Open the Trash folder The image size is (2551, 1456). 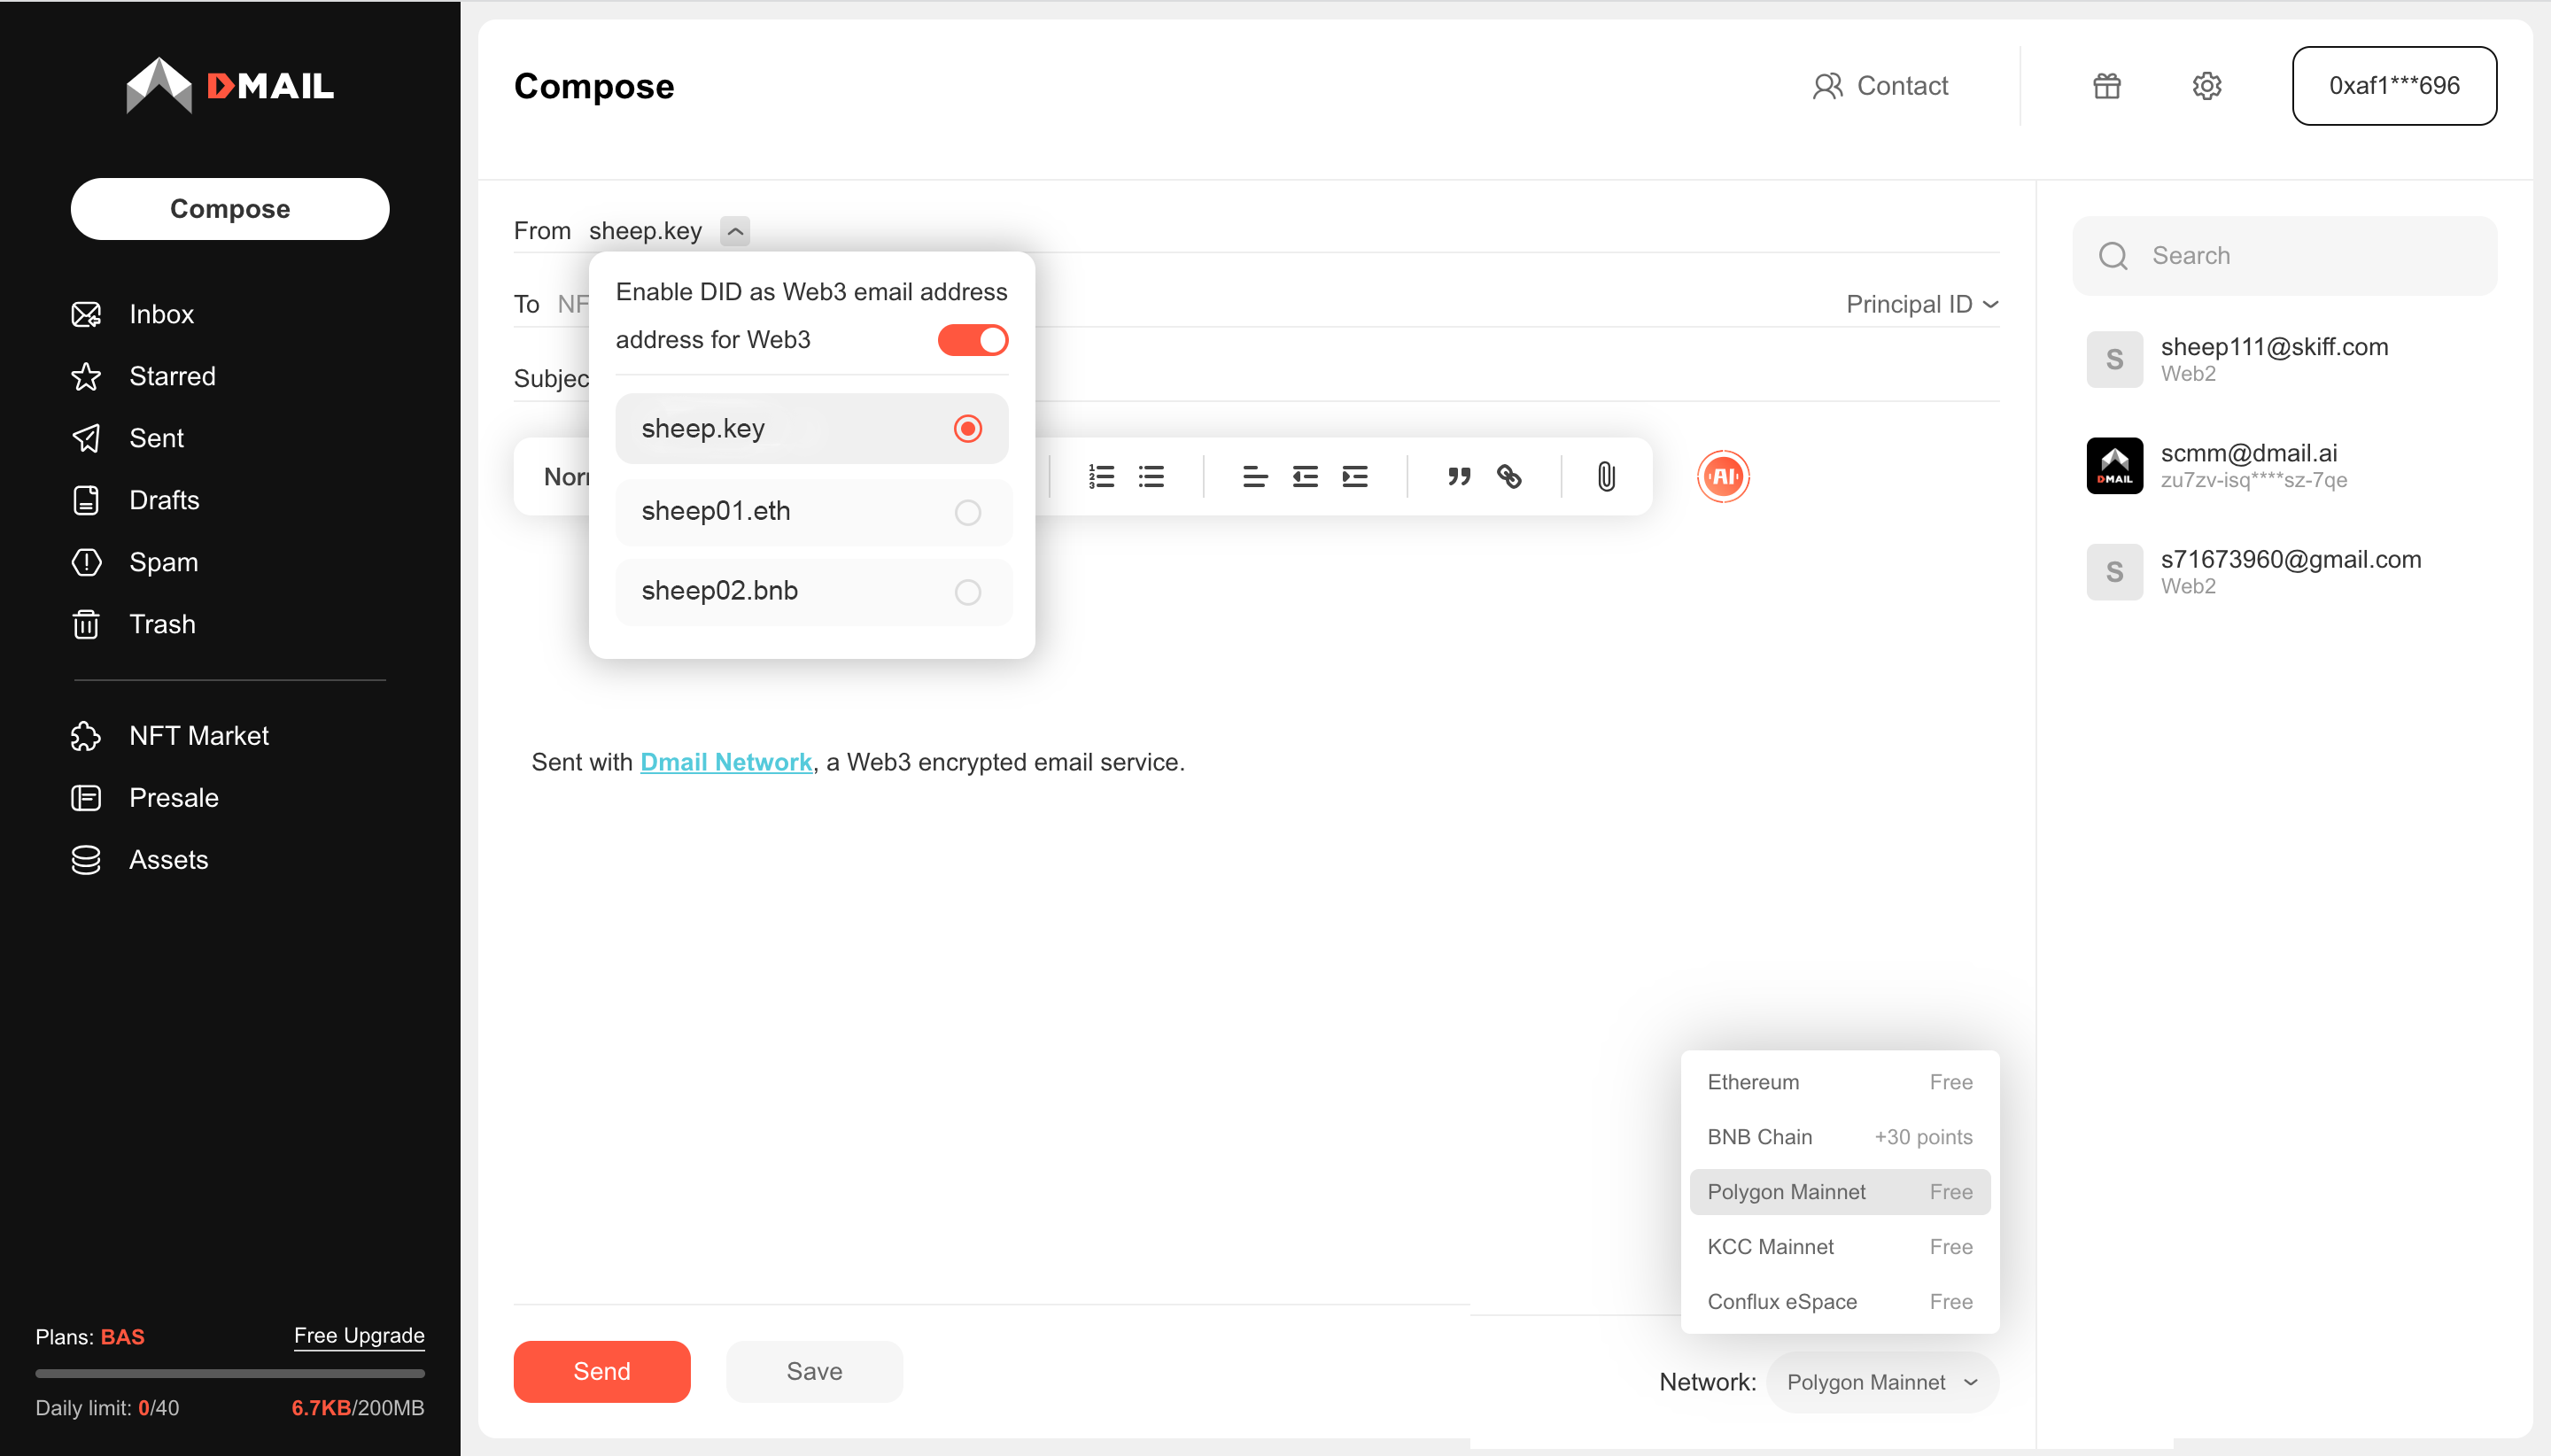pyautogui.click(x=161, y=624)
